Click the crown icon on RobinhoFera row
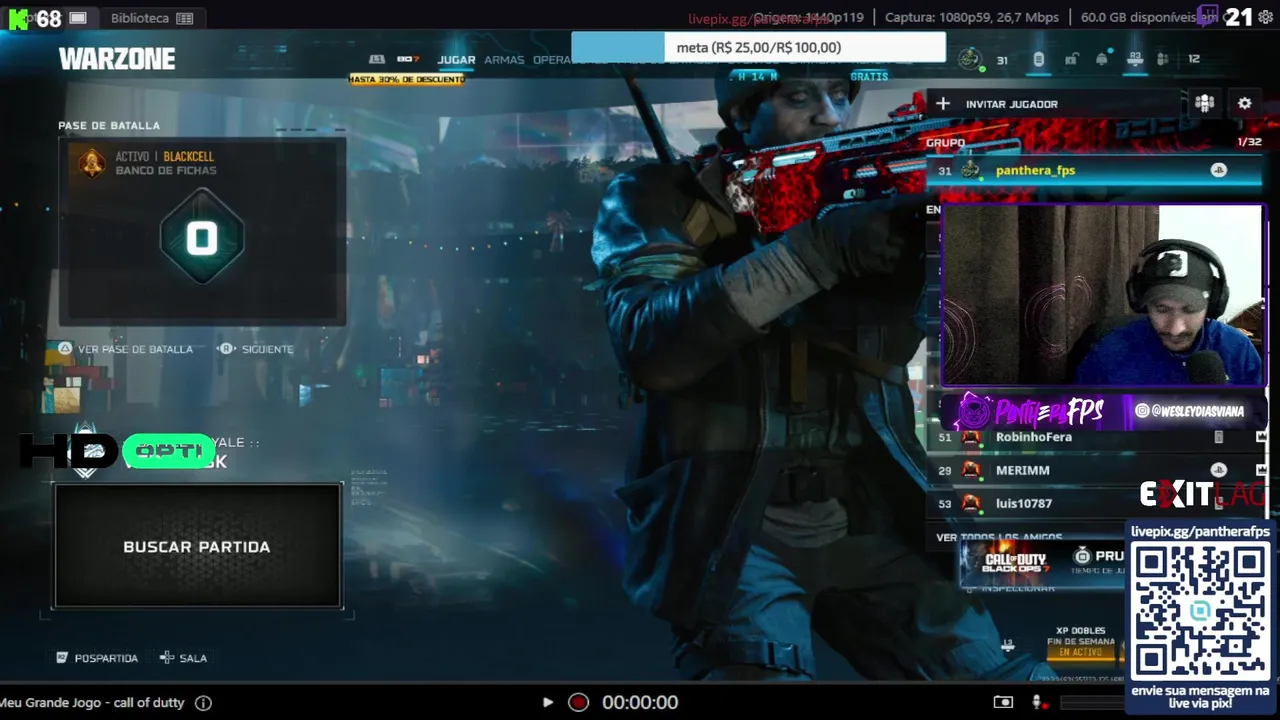 (x=1261, y=437)
